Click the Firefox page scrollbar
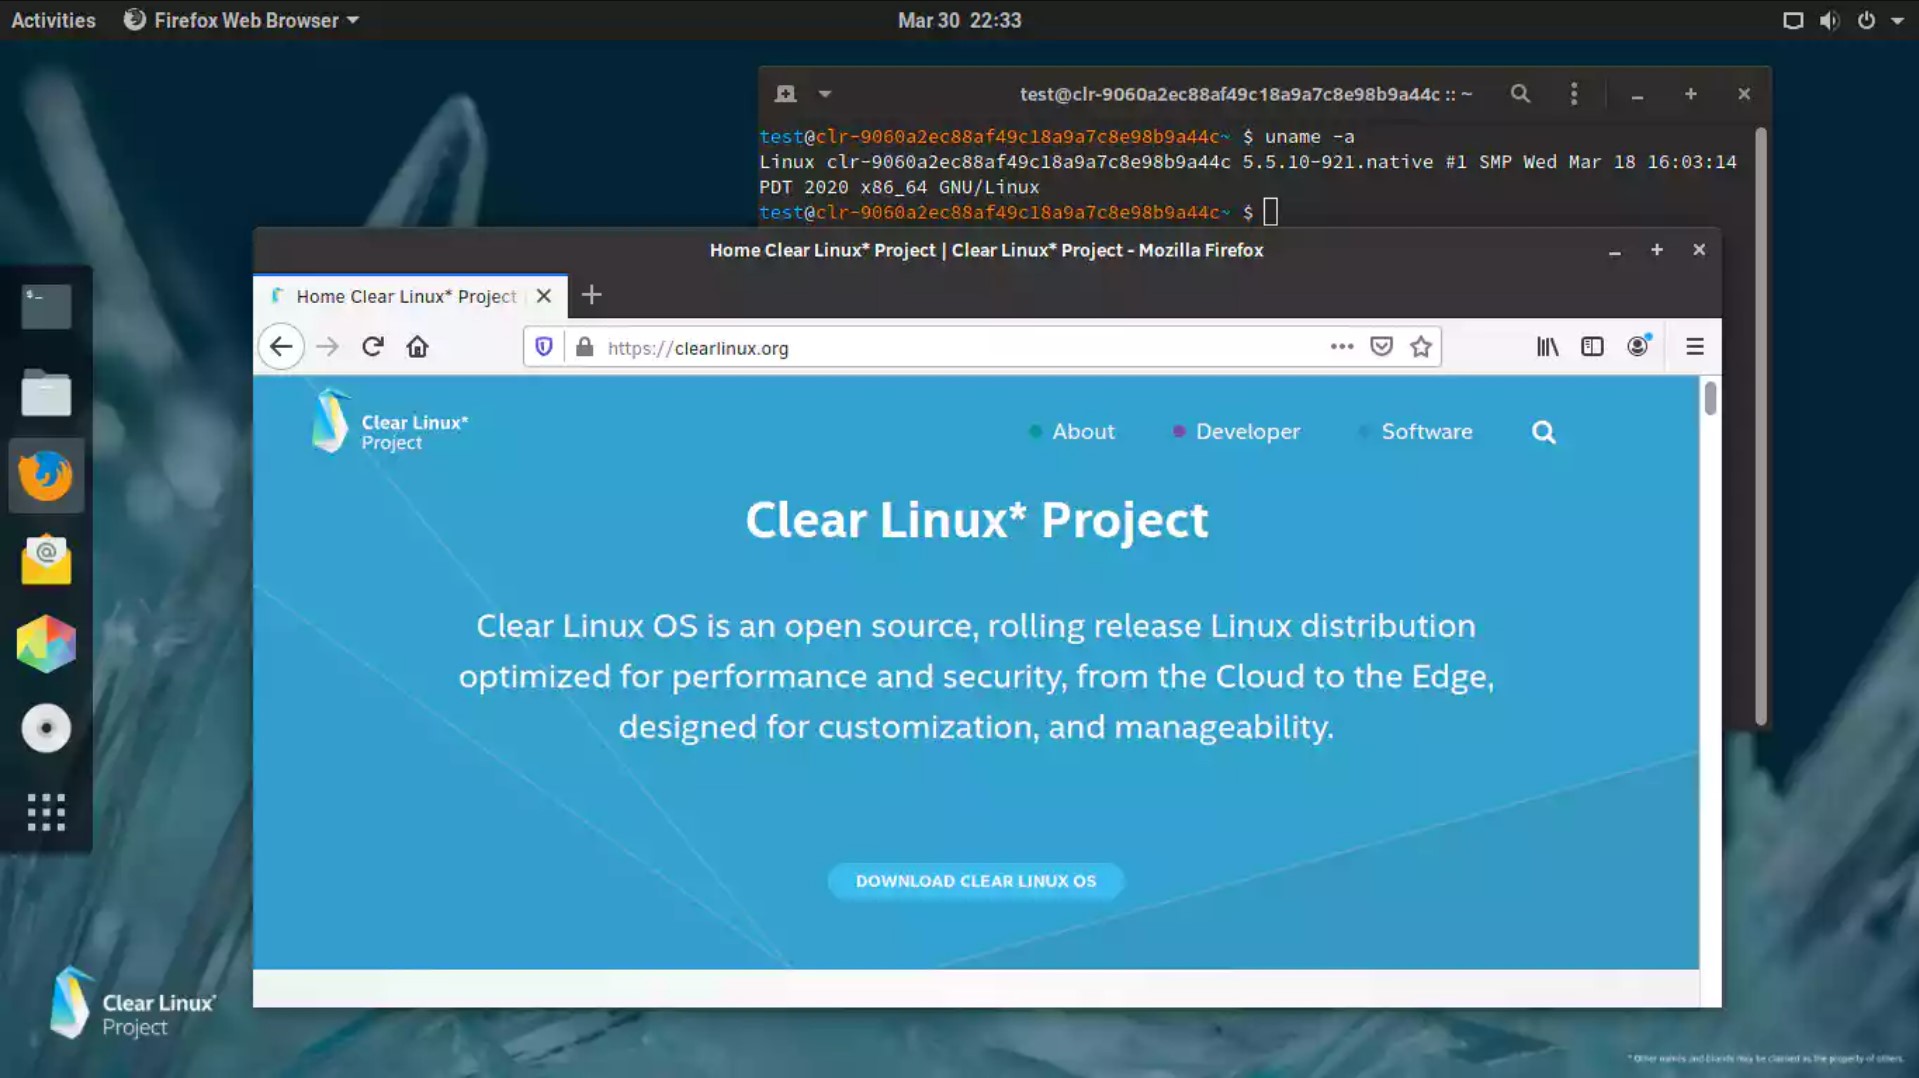Image resolution: width=1919 pixels, height=1078 pixels. (1710, 398)
